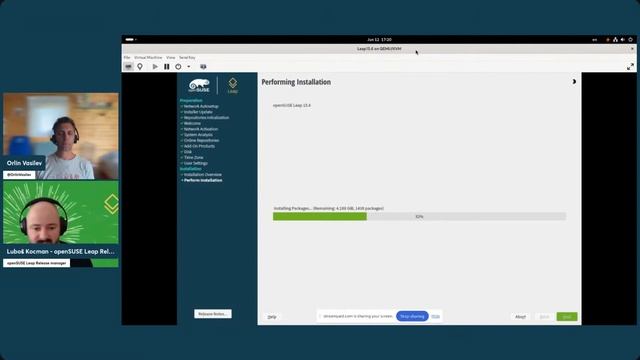The image size is (640, 360).
Task: Toggle fullscreen view of VM console
Action: click(630, 67)
